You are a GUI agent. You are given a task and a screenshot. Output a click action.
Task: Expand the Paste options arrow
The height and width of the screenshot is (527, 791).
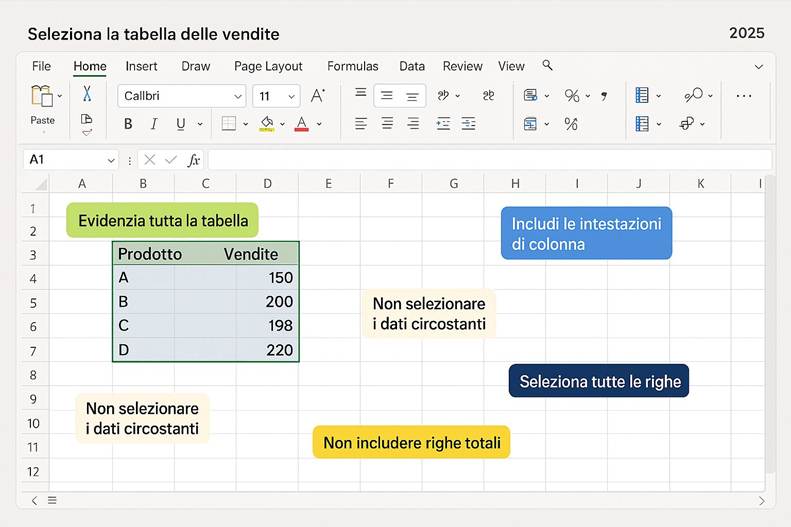tap(60, 96)
